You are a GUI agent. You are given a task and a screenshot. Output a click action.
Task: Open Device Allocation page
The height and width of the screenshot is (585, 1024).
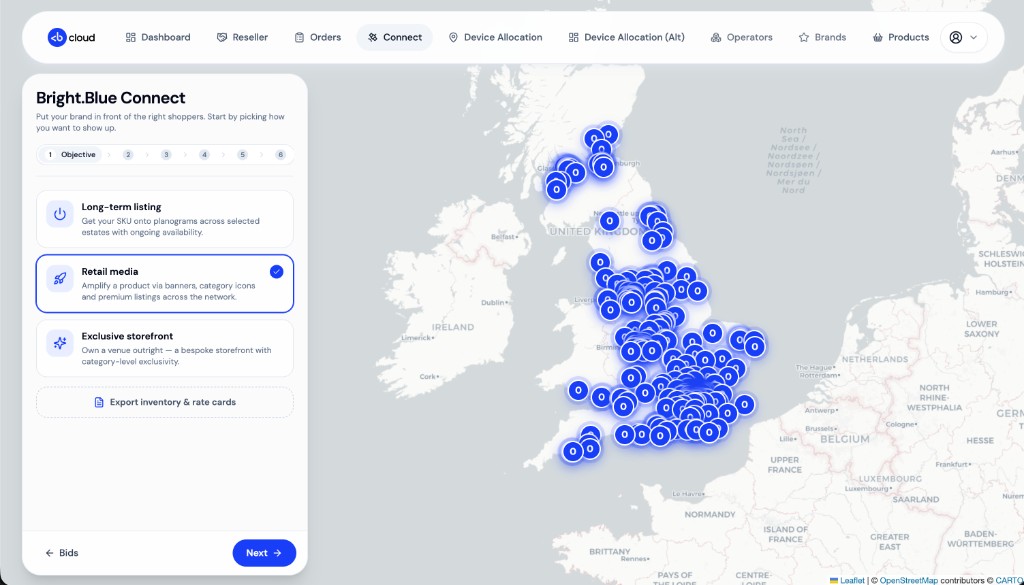[x=495, y=37]
